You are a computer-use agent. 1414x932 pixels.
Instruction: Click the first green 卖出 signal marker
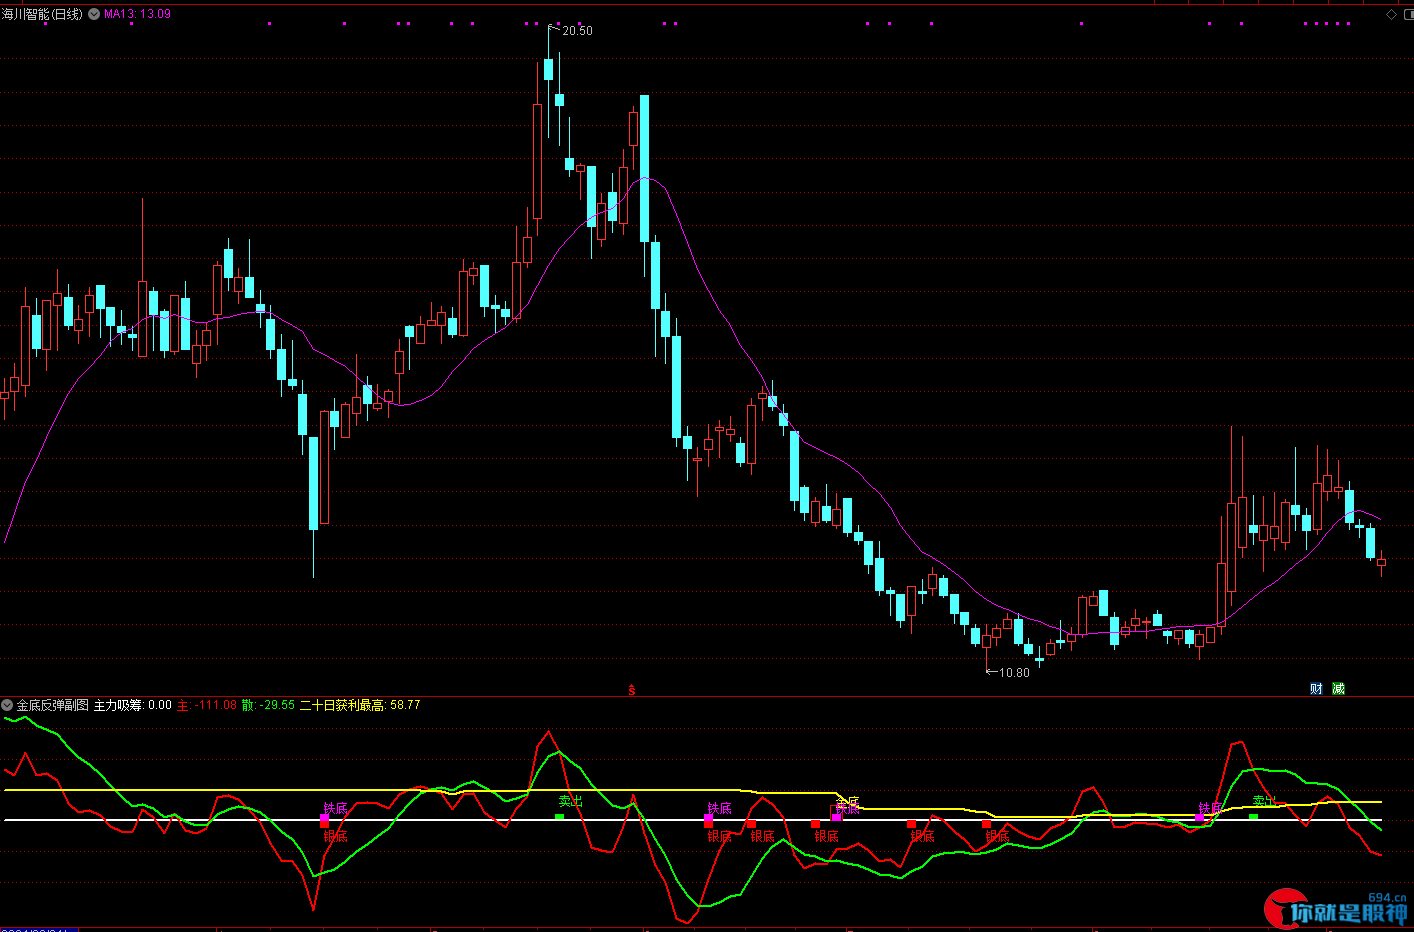click(x=560, y=817)
